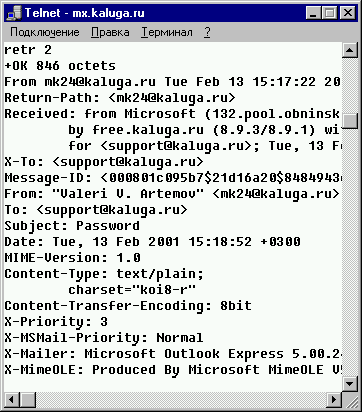
Task: Click the horizontal scrollbar right arrow
Action: click(x=334, y=399)
